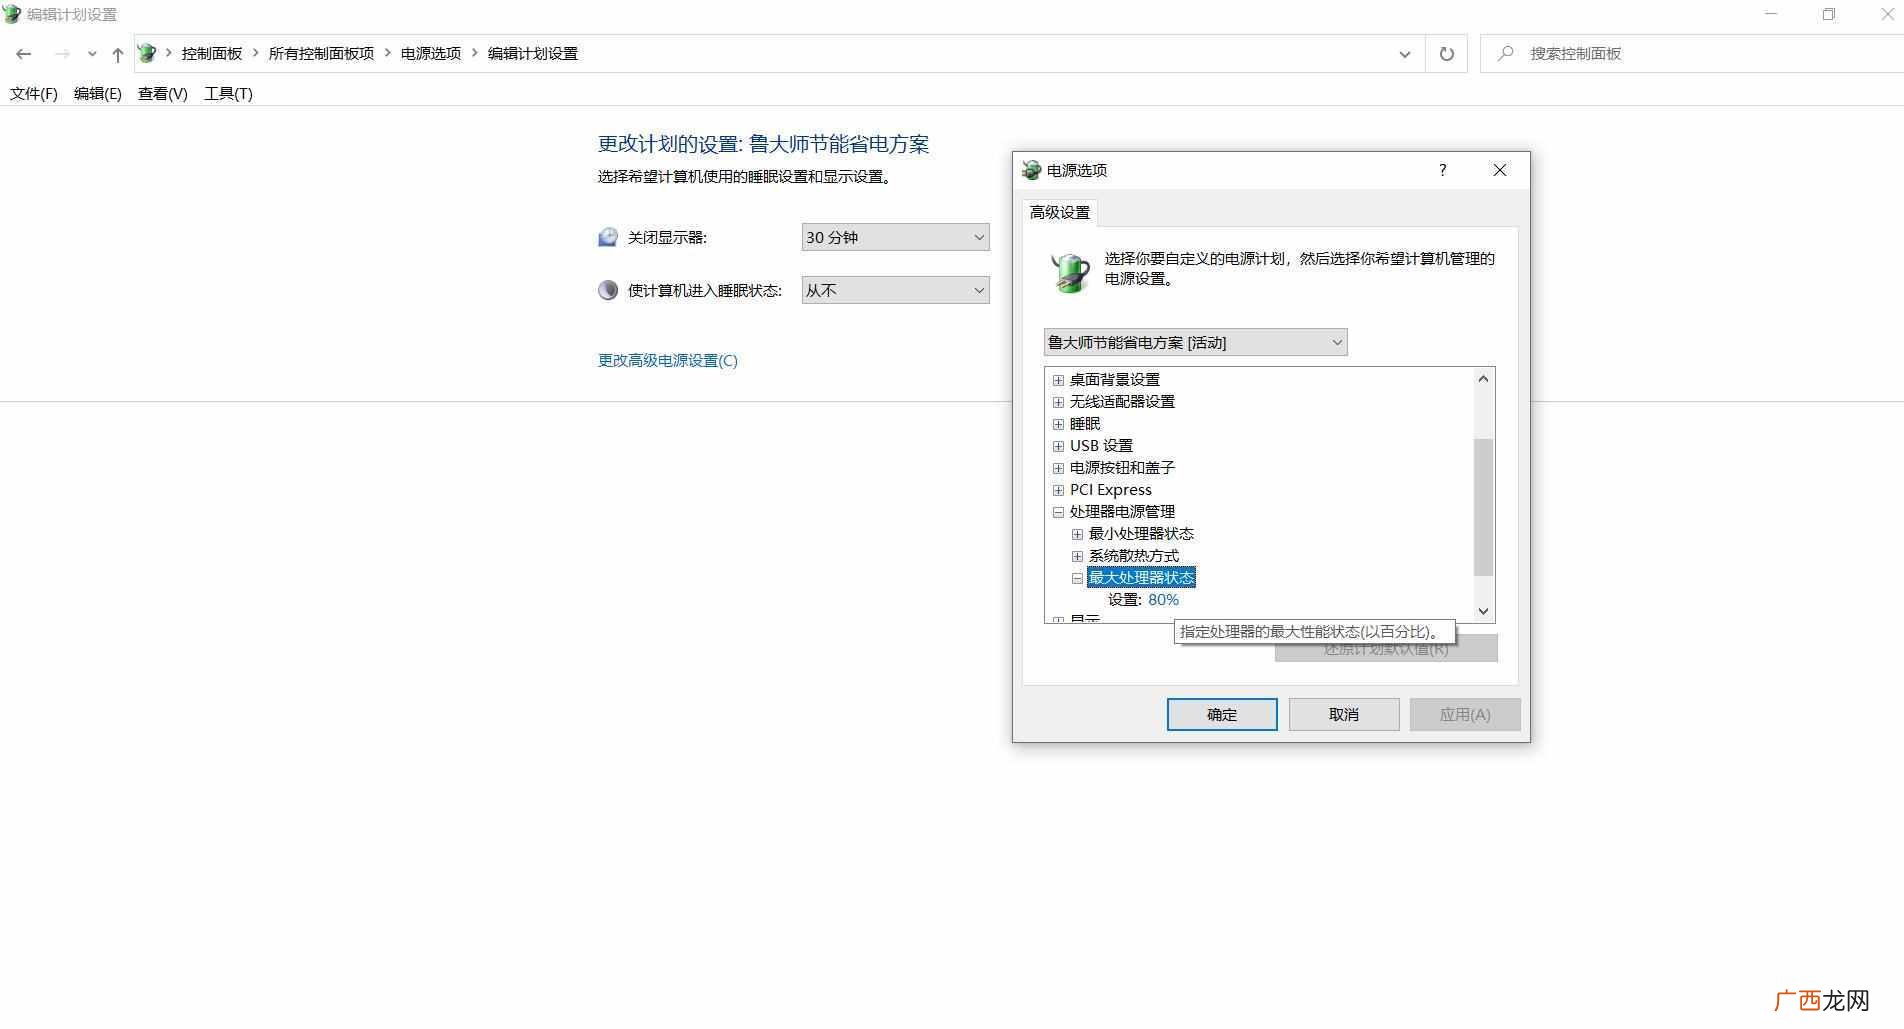Expand 桌面背景设置 tree node
This screenshot has width=1904, height=1029.
point(1058,380)
